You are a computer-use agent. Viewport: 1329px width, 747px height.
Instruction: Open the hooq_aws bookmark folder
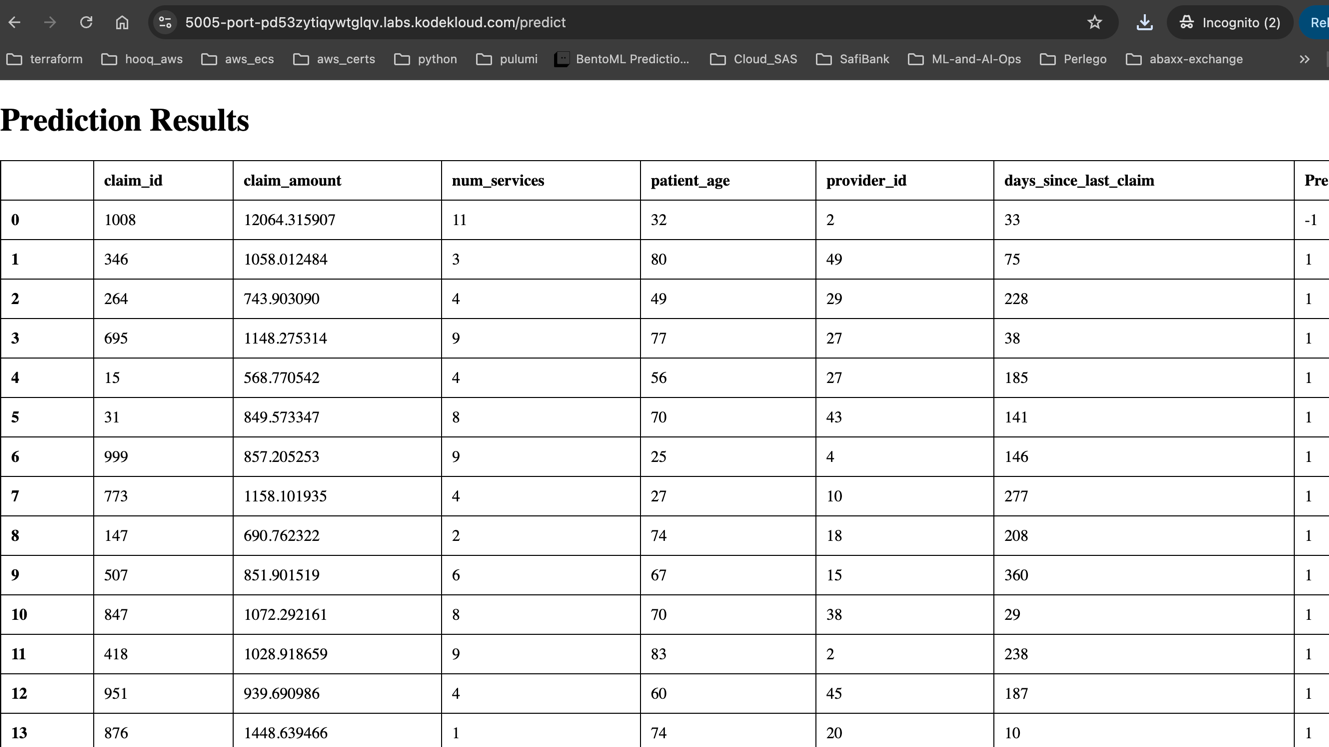click(142, 59)
